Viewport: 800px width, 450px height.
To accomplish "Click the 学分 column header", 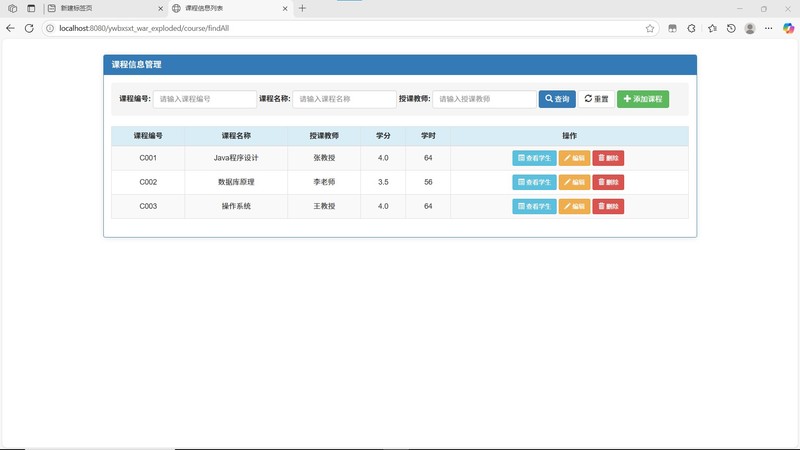I will (x=383, y=136).
